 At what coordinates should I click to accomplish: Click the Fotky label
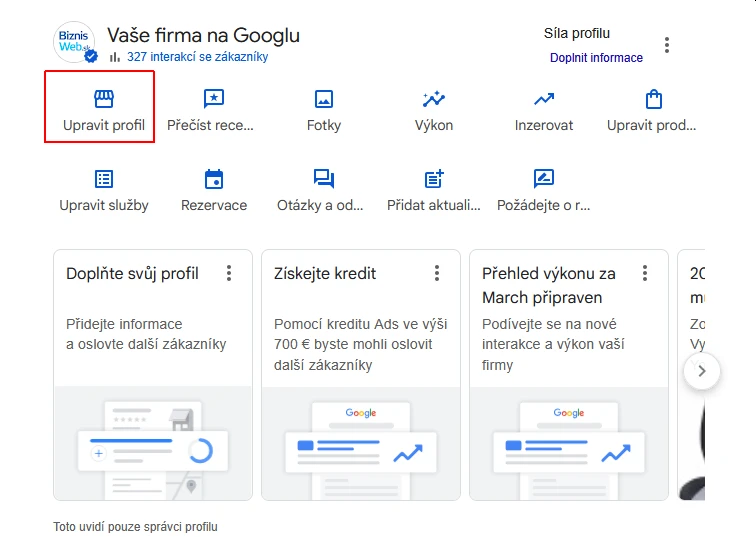pos(324,125)
